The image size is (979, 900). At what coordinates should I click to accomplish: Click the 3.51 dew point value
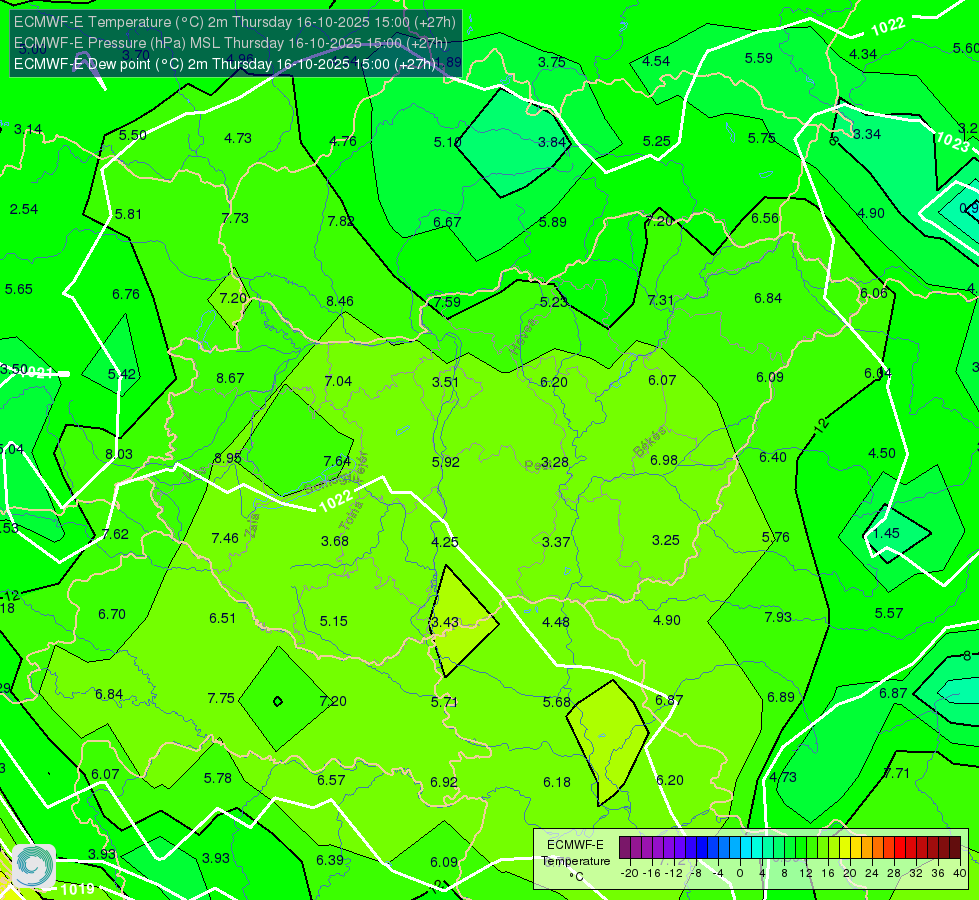(445, 382)
